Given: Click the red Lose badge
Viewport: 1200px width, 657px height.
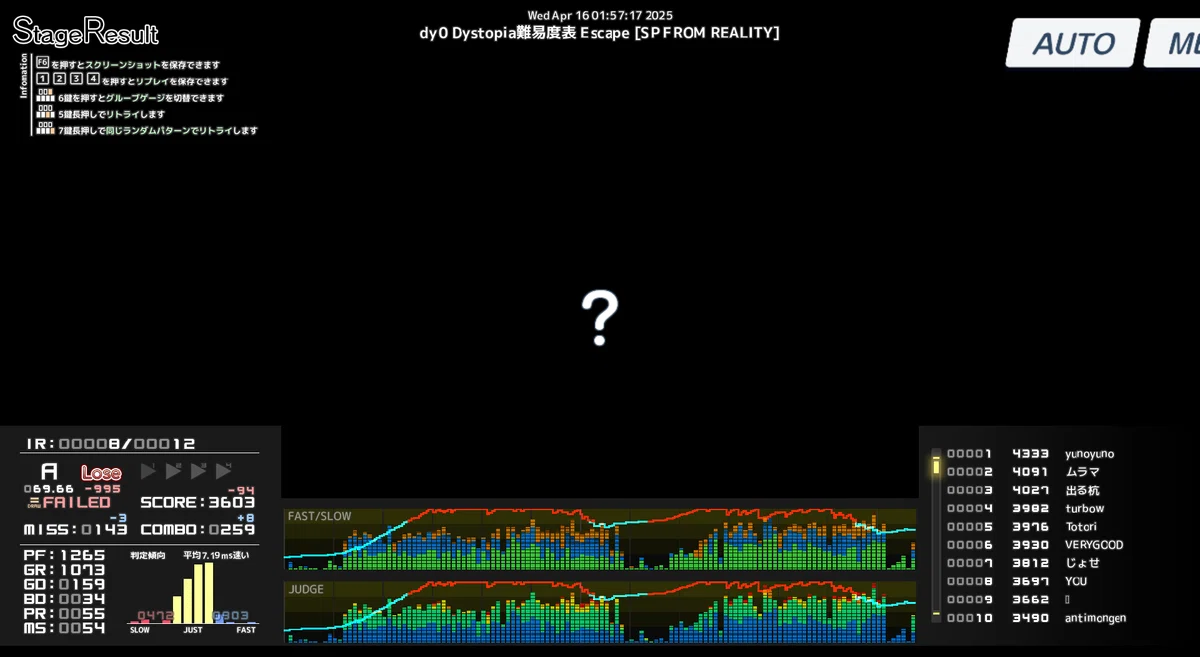Looking at the screenshot, I should [101, 472].
